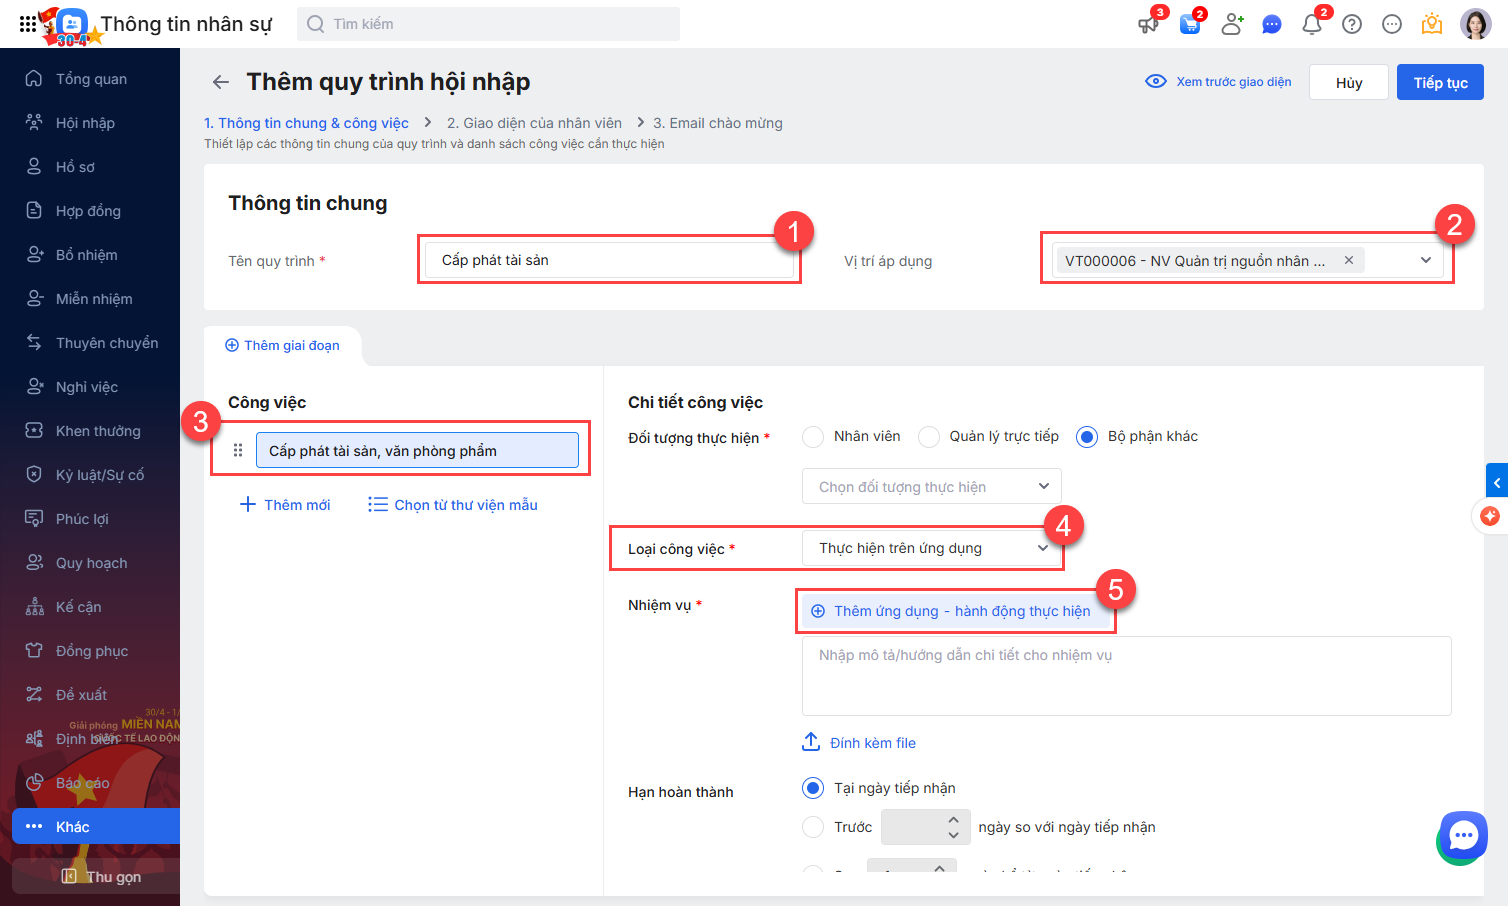Click the back arrow beside the page title
This screenshot has width=1508, height=906.
click(221, 82)
